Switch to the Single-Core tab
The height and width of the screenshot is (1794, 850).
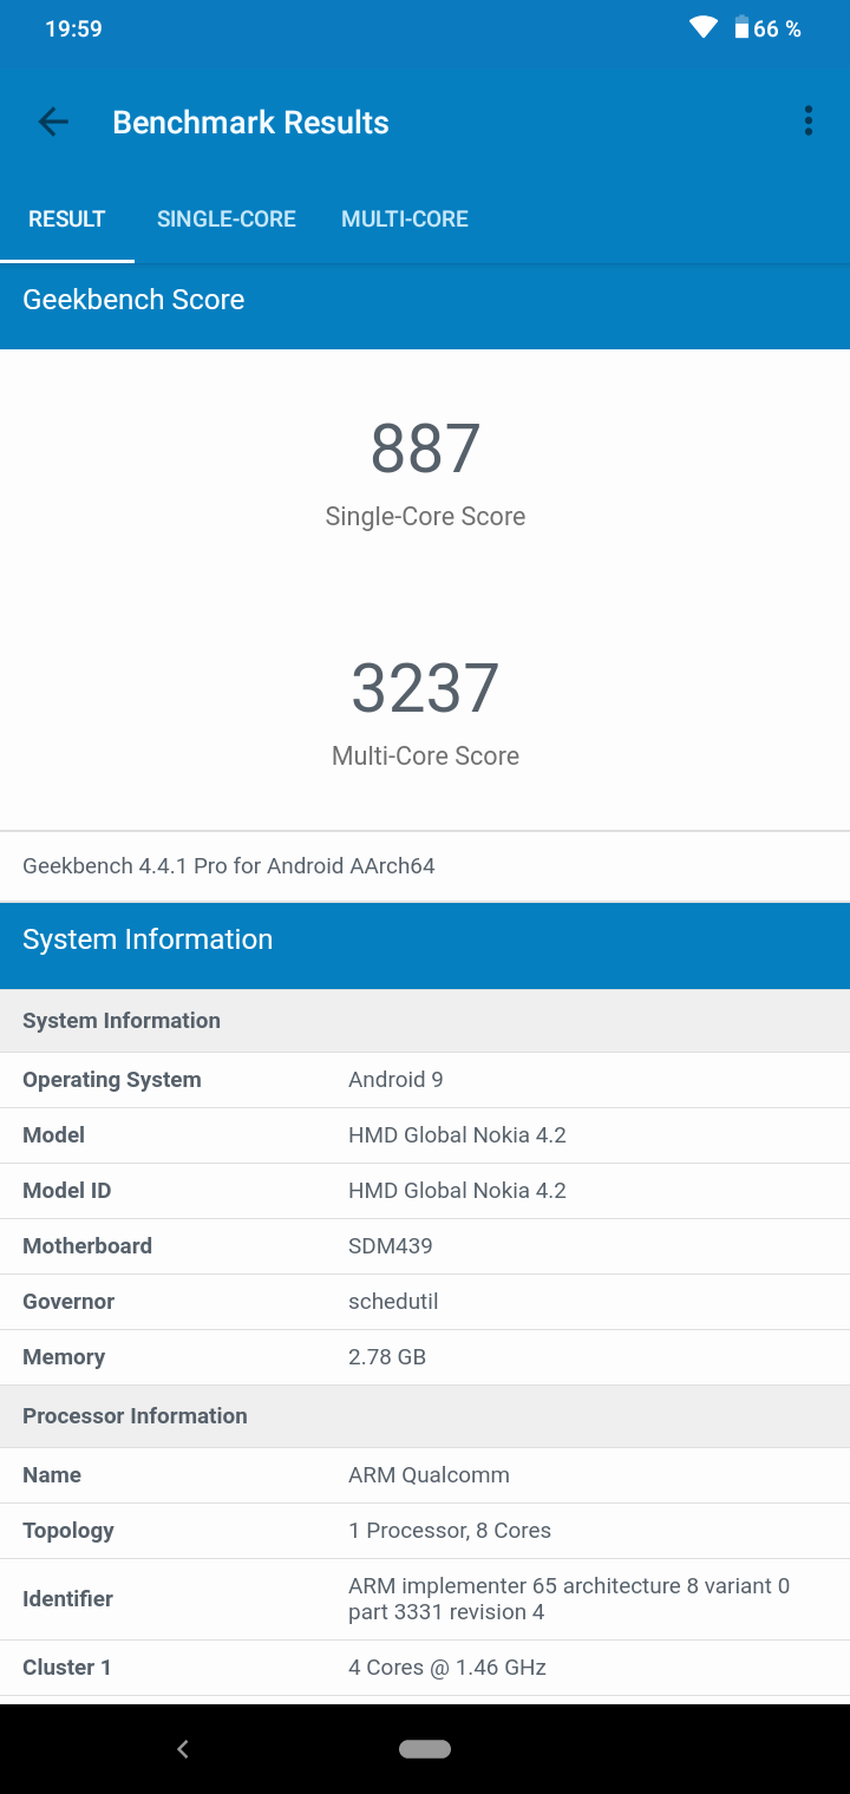(x=226, y=219)
